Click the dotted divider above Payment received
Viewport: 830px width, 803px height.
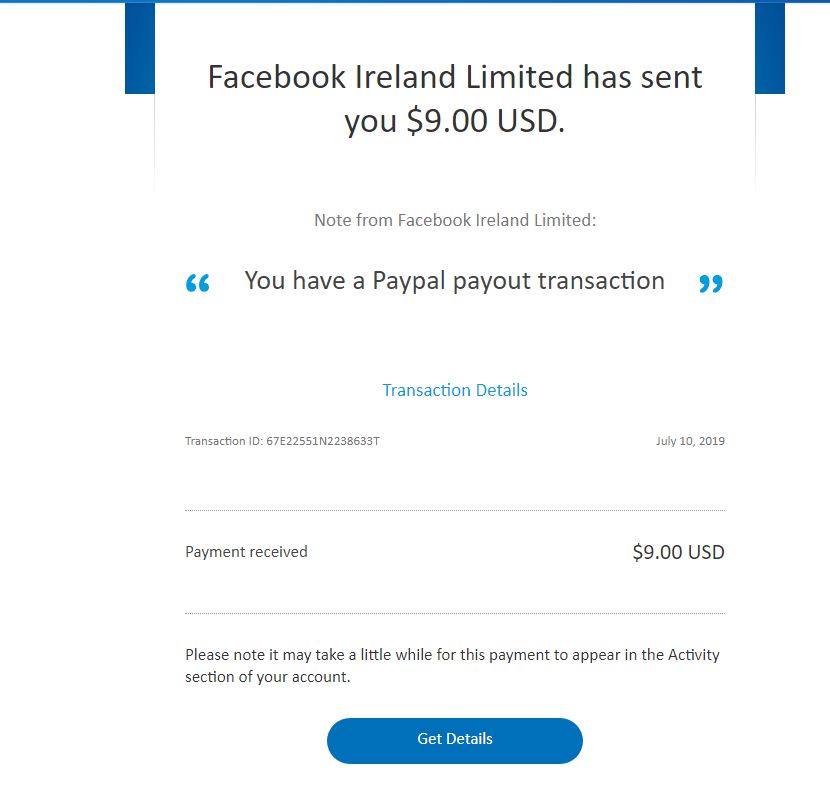pos(455,510)
